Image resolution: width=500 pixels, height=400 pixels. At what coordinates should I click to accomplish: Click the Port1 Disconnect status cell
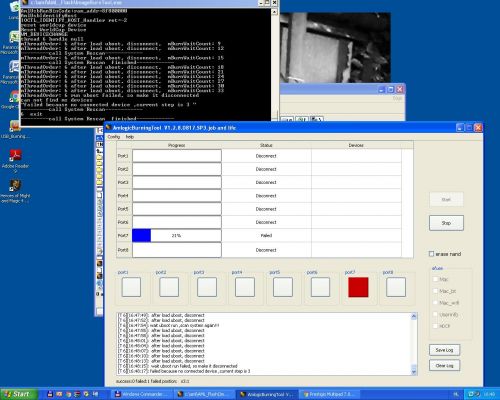266,156
